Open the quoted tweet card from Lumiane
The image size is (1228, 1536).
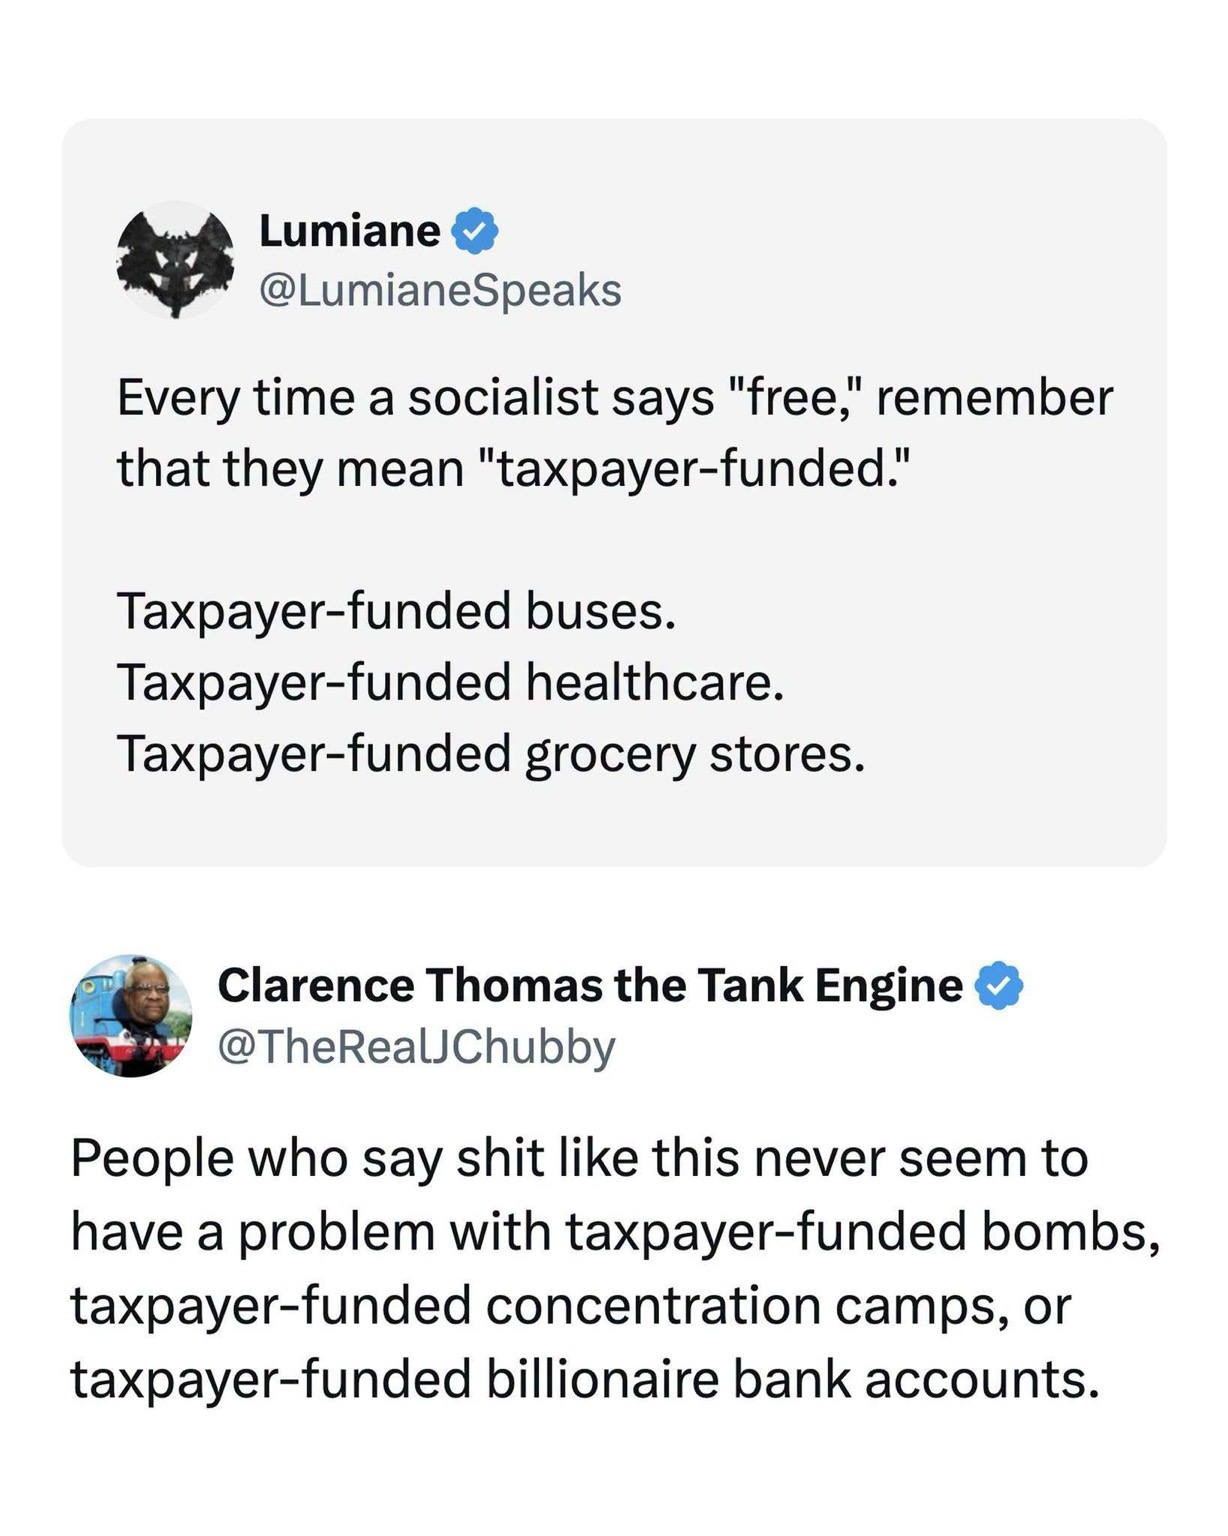pyautogui.click(x=614, y=493)
